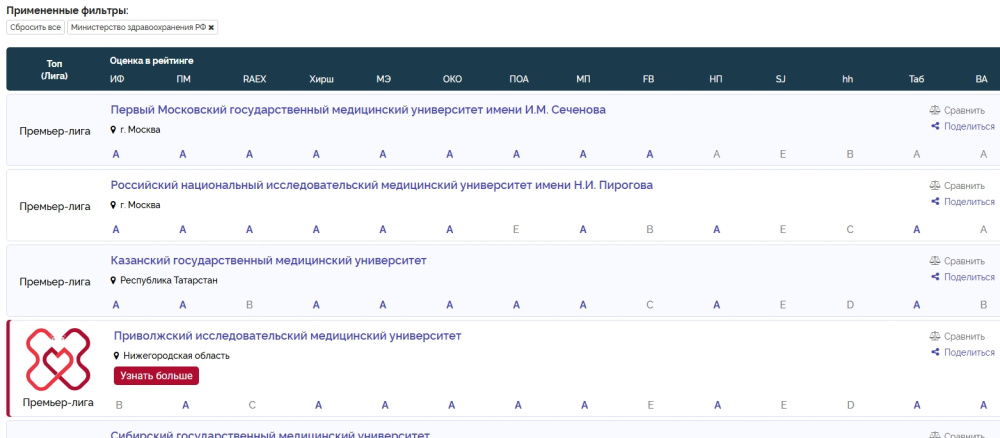Click RAEX grade C in Приволжский row
The image size is (1000, 438).
[252, 405]
